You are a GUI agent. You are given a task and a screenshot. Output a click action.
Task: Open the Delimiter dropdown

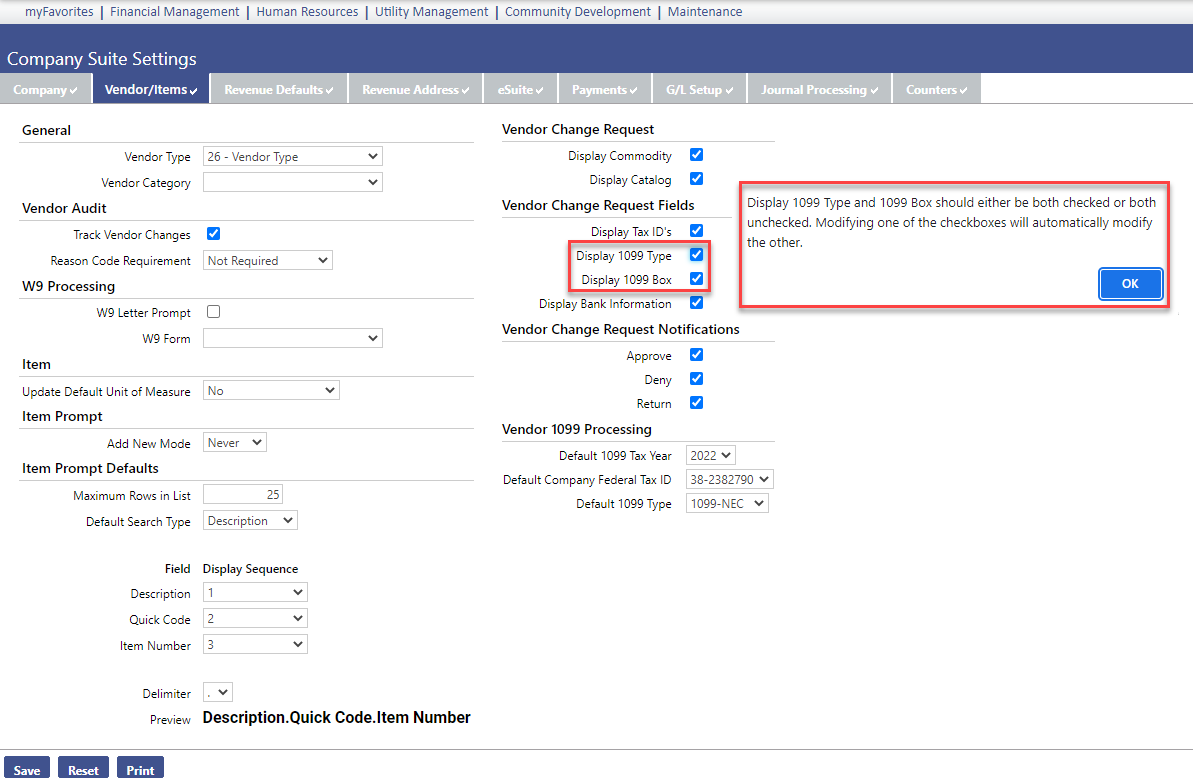tap(217, 692)
